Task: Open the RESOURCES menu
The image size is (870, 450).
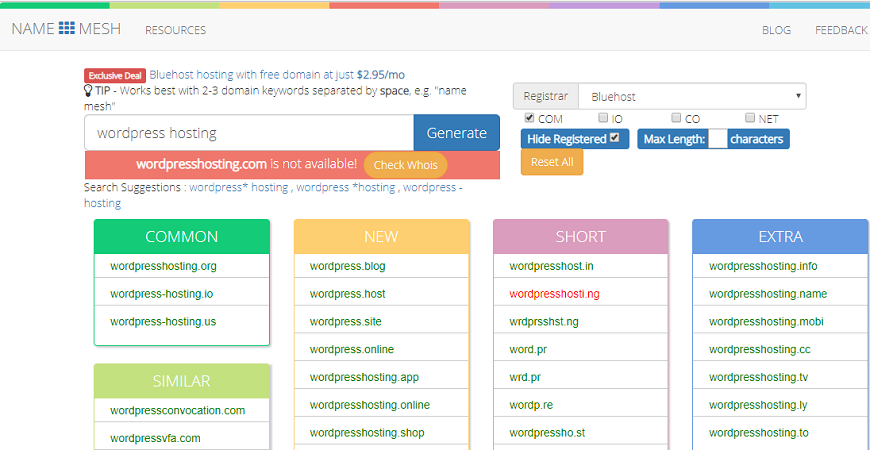Action: (175, 30)
